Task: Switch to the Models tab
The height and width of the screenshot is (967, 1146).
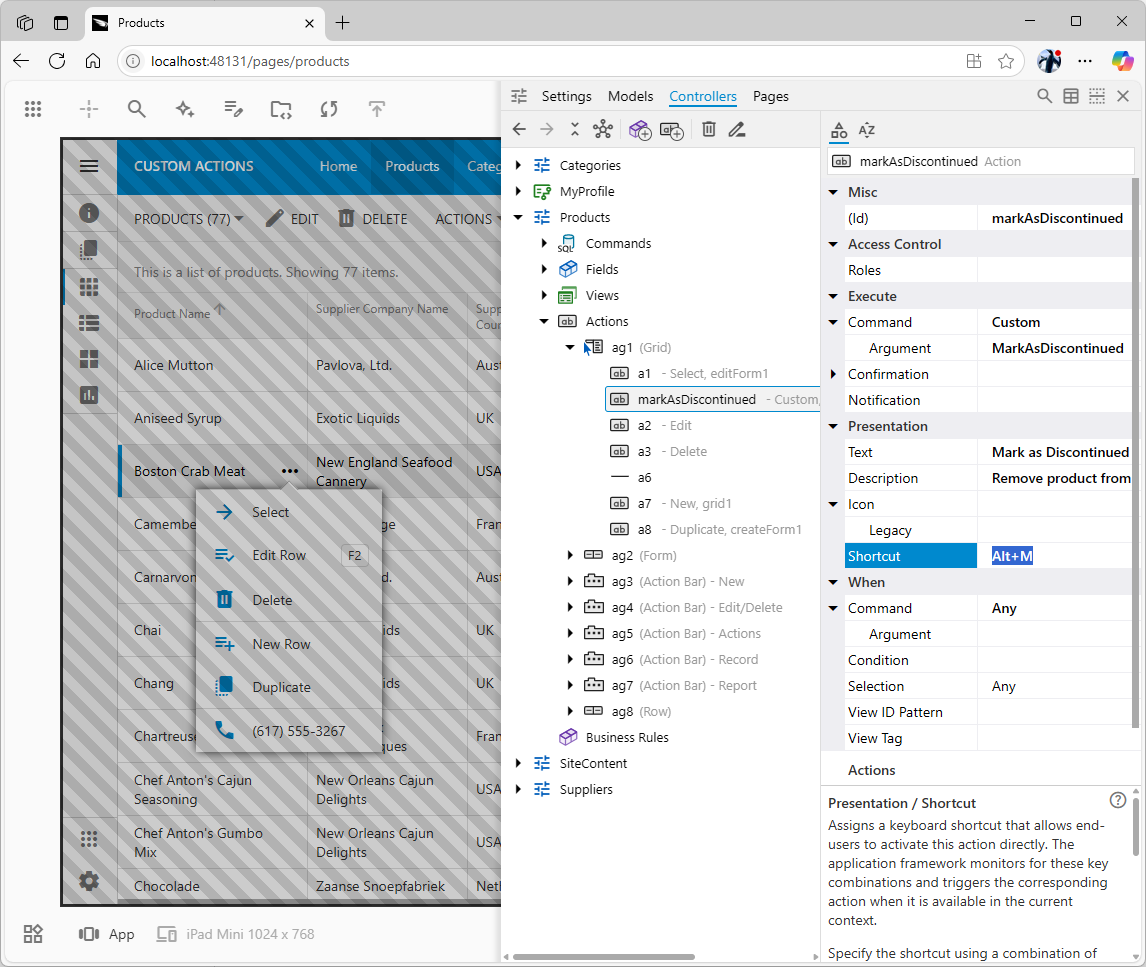Action: 630,96
